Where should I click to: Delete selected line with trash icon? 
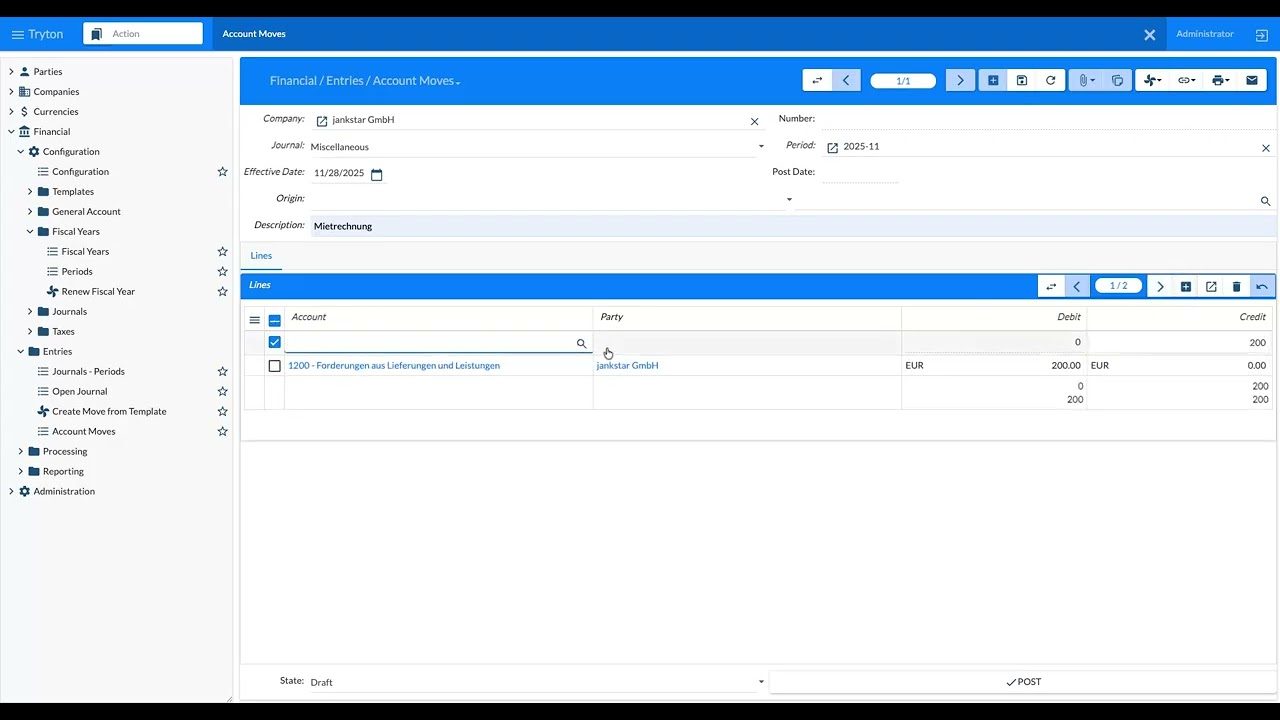click(x=1236, y=287)
